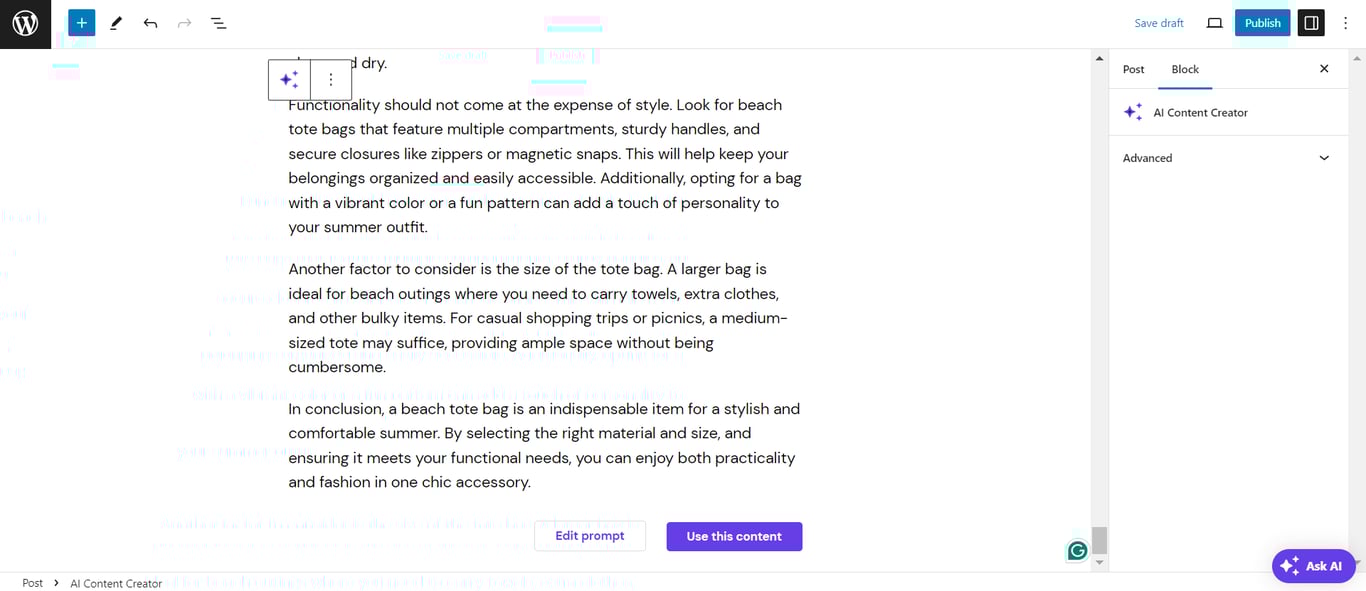Viewport: 1366px width, 591px height.
Task: Click Post in the breadcrumb bar
Action: [32, 582]
